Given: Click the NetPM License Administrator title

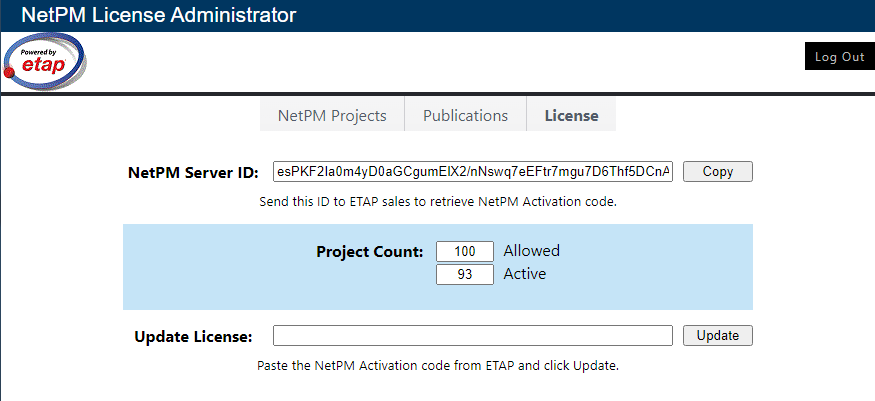Looking at the screenshot, I should pos(158,15).
